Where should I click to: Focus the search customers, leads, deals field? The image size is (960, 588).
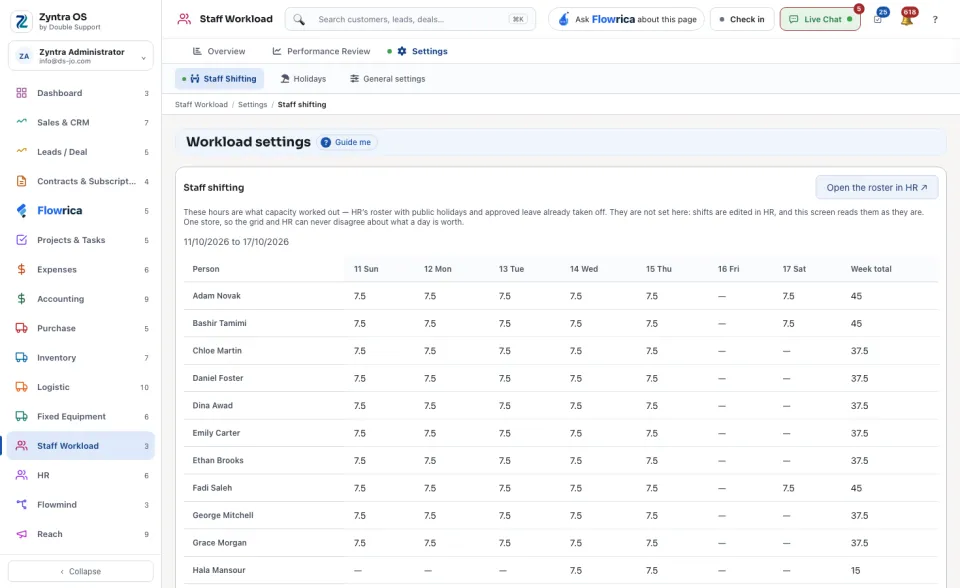[x=410, y=19]
